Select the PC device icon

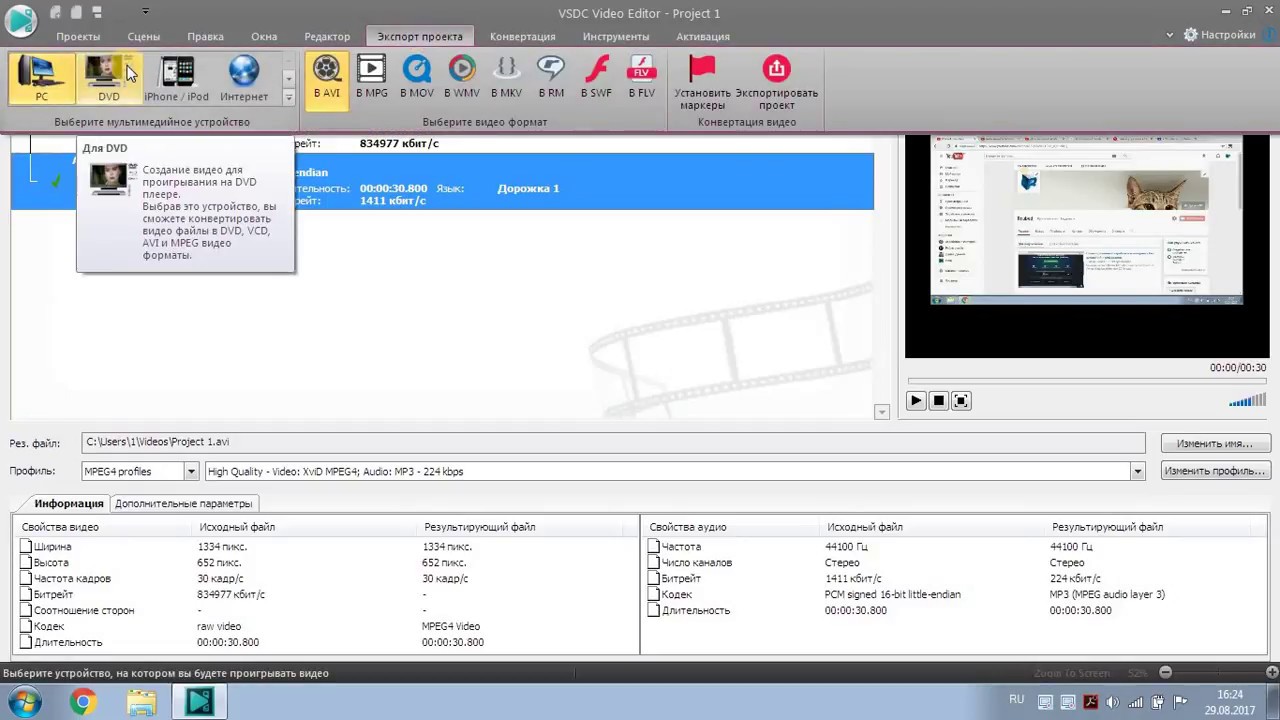pyautogui.click(x=42, y=78)
